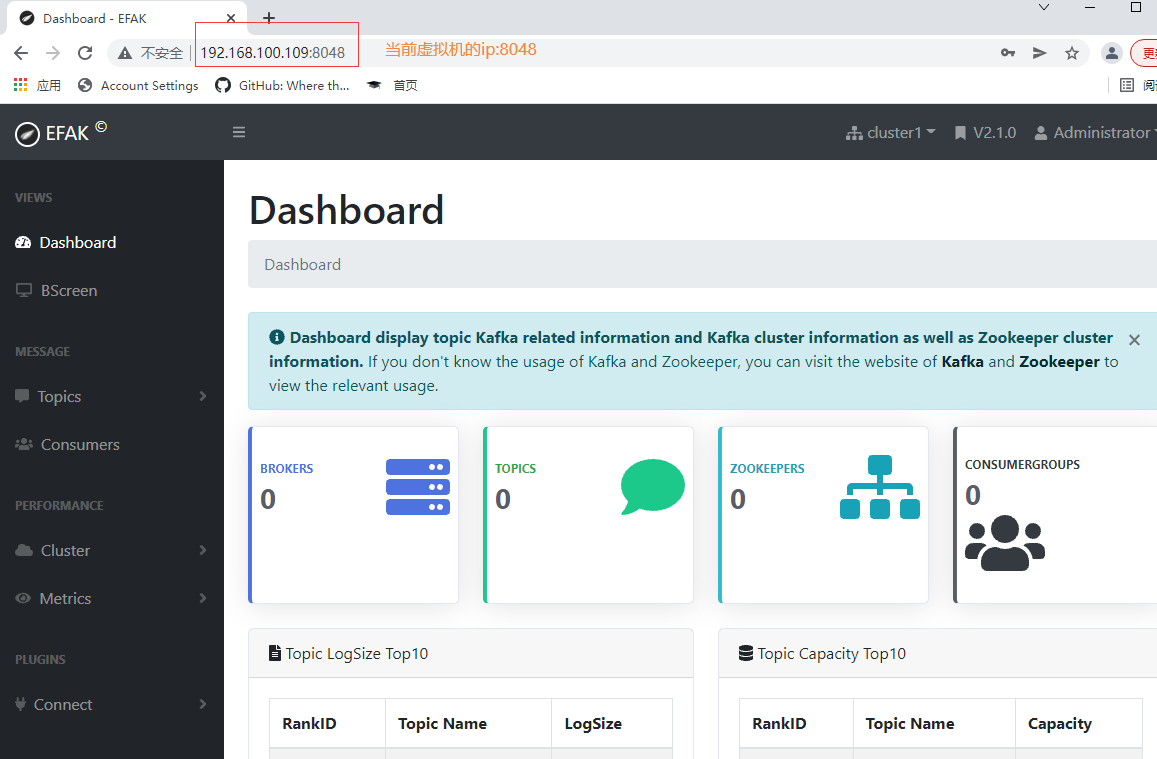Open the 首页 bookmark
Image resolution: width=1157 pixels, height=759 pixels.
tap(393, 86)
